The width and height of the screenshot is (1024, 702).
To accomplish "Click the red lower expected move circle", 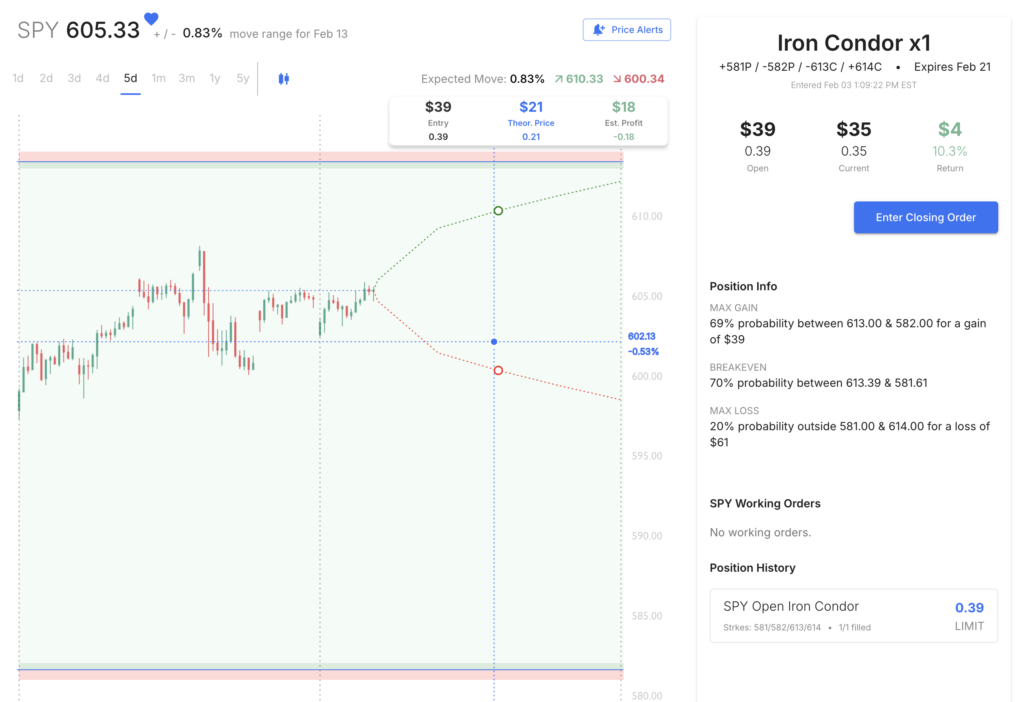I will (498, 371).
